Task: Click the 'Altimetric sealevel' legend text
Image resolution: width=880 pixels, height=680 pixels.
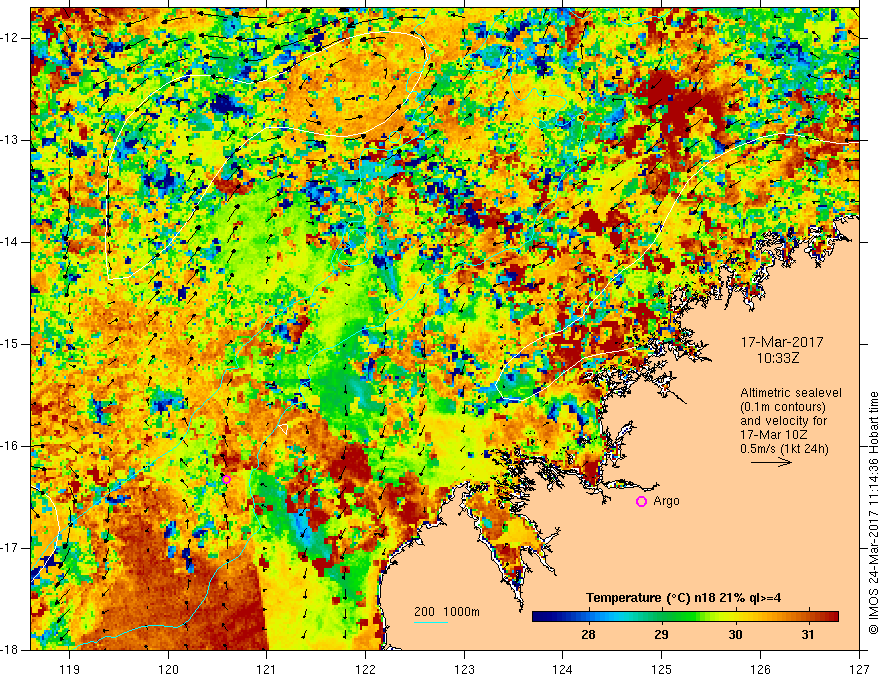Action: pos(791,393)
